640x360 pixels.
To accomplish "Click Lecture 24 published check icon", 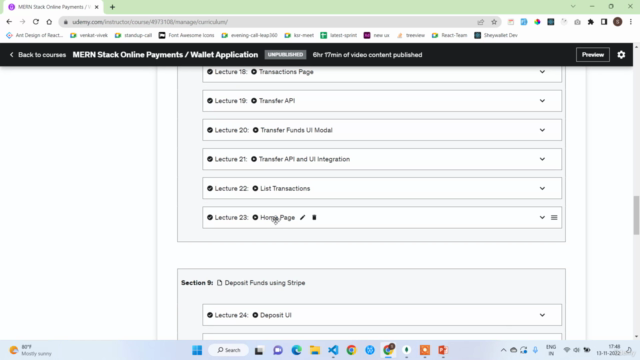I will tap(210, 315).
